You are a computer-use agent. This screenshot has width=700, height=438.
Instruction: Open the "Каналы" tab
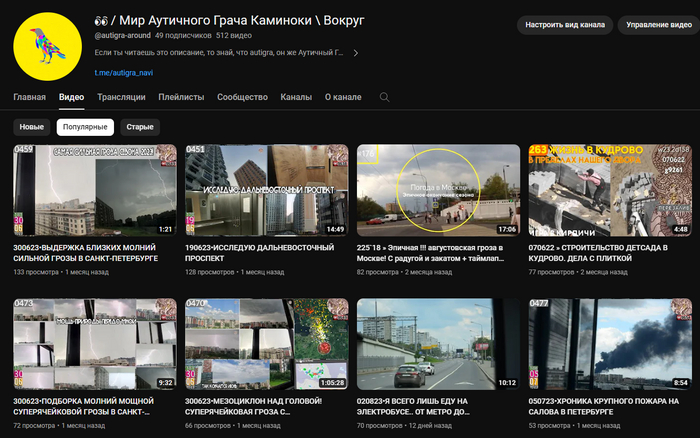(296, 97)
